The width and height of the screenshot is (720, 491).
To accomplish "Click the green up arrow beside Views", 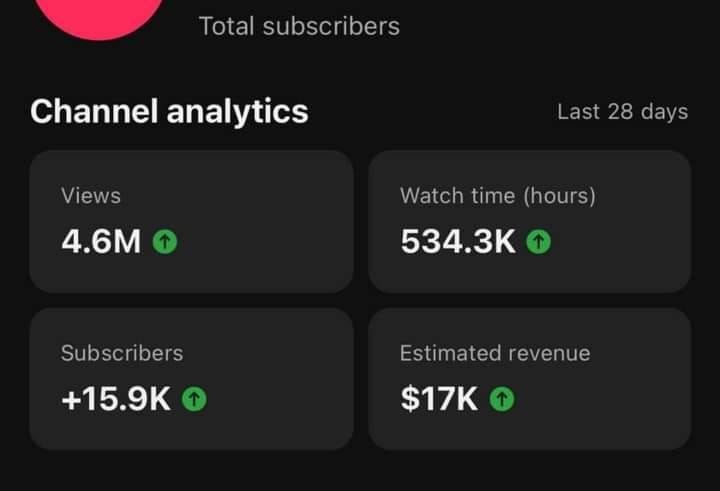I will click(164, 241).
